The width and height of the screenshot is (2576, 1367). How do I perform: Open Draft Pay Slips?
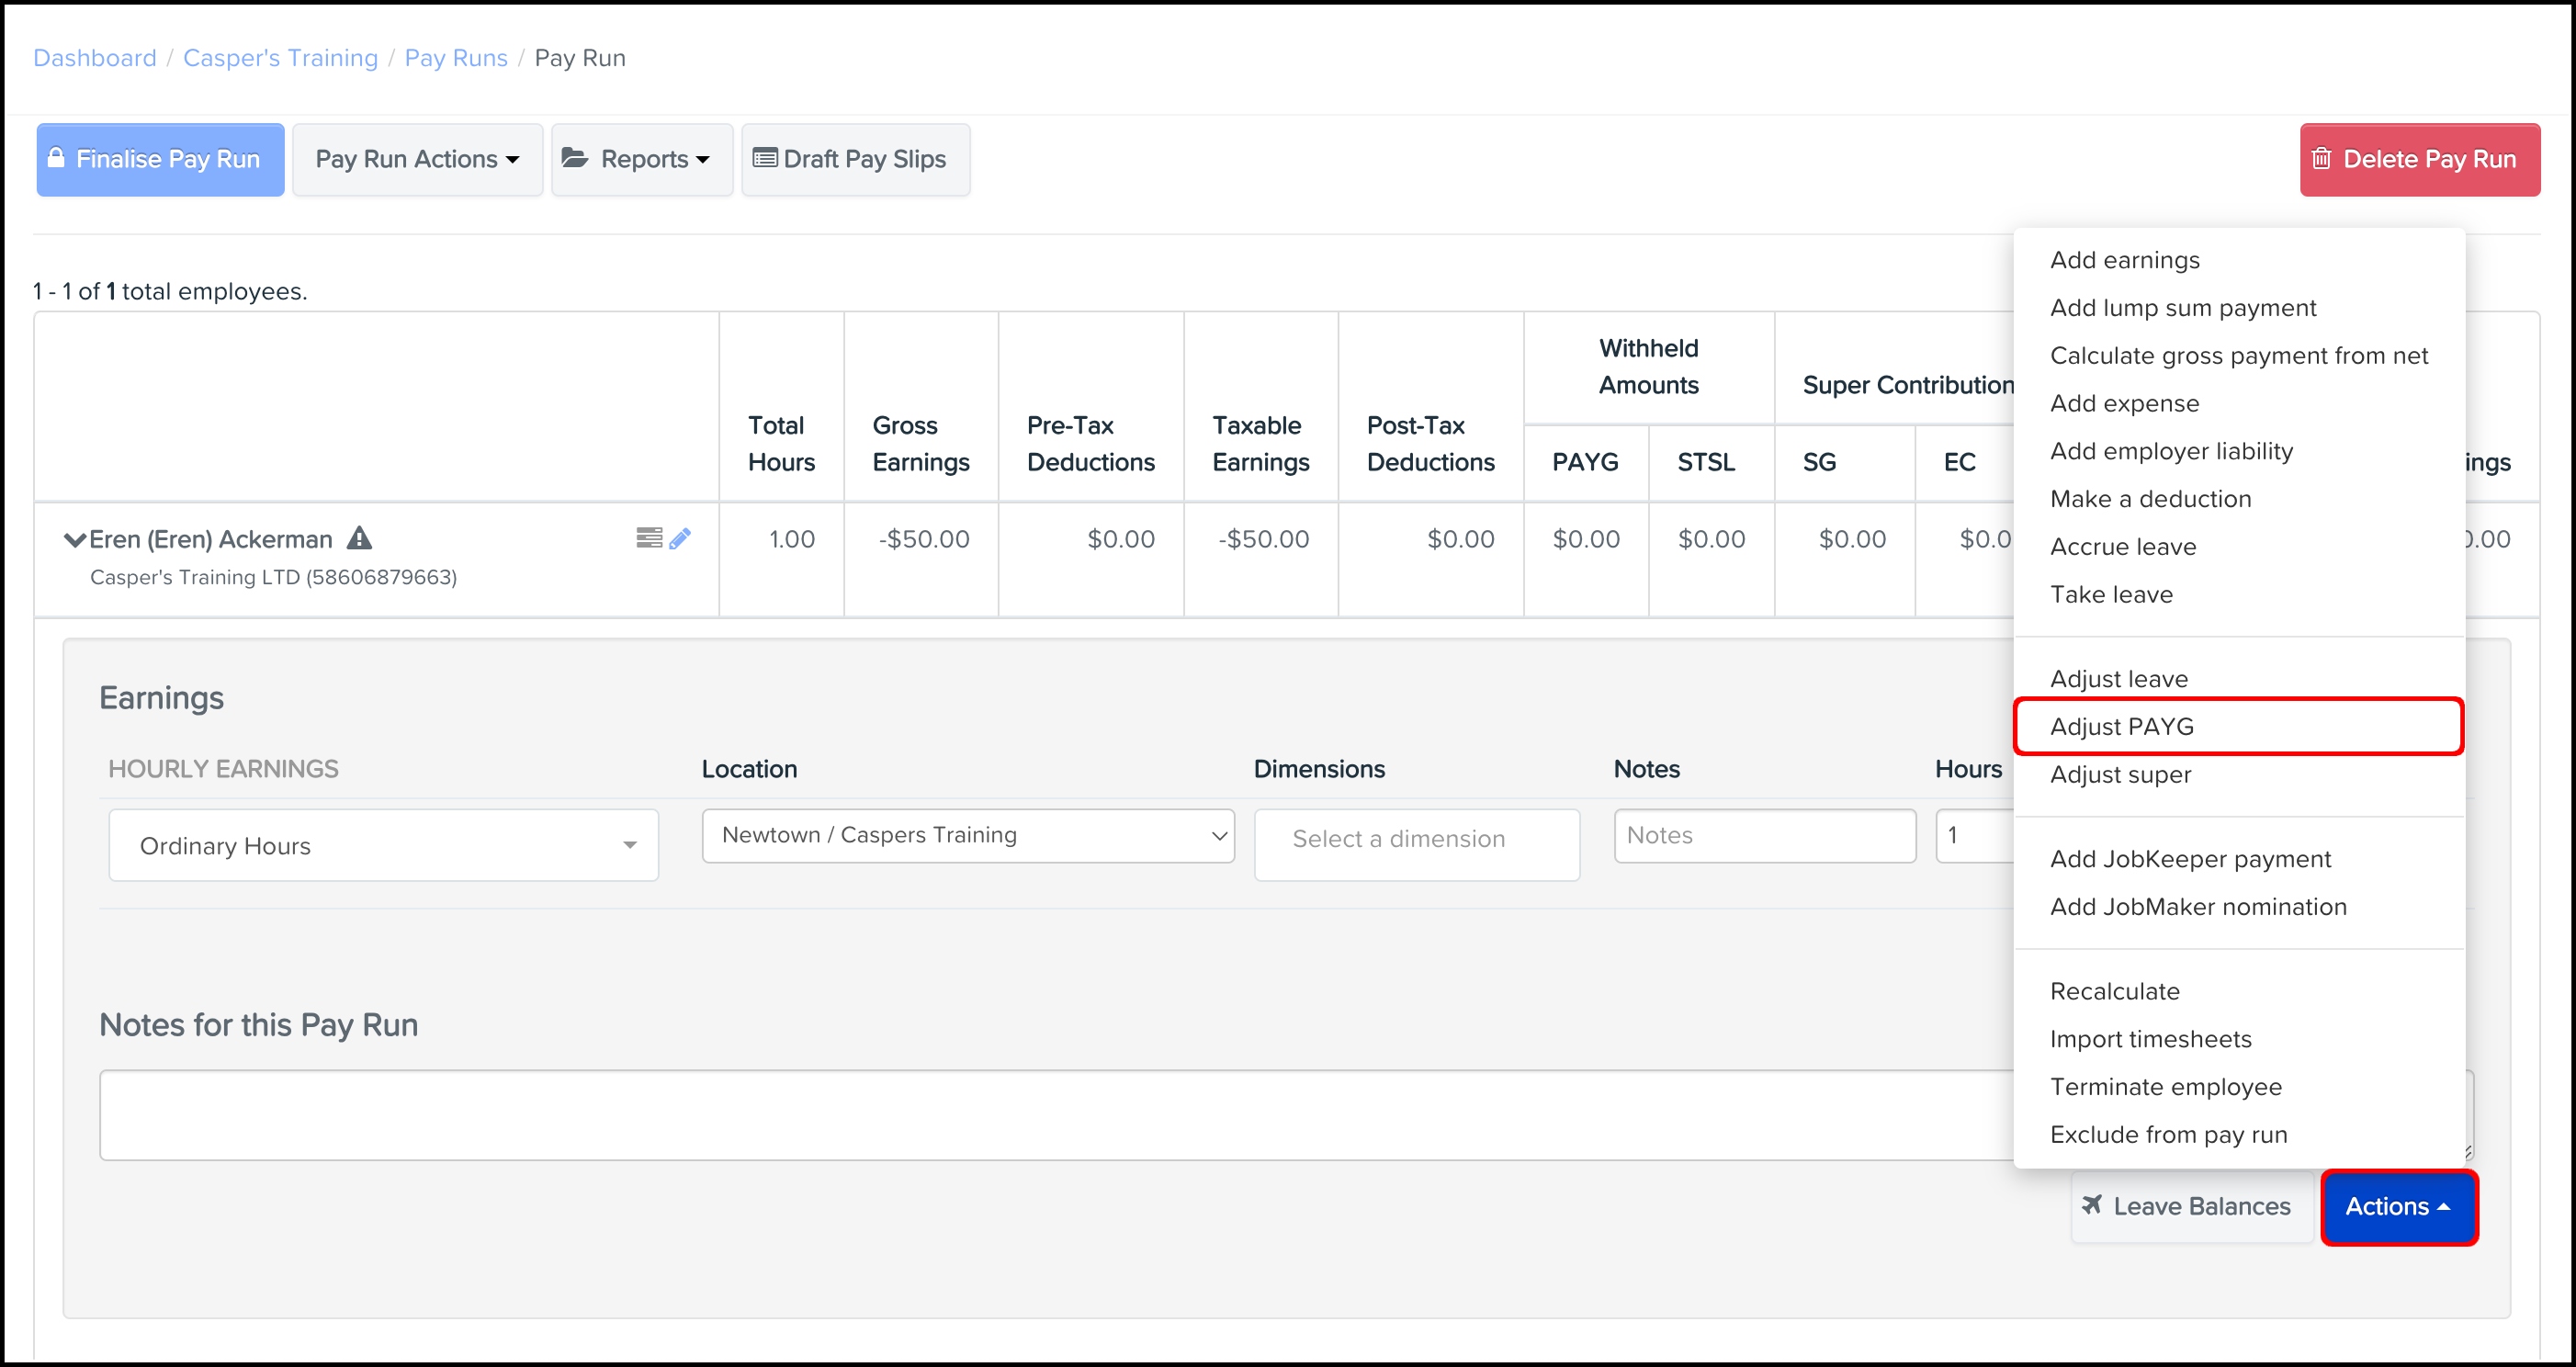pos(855,160)
